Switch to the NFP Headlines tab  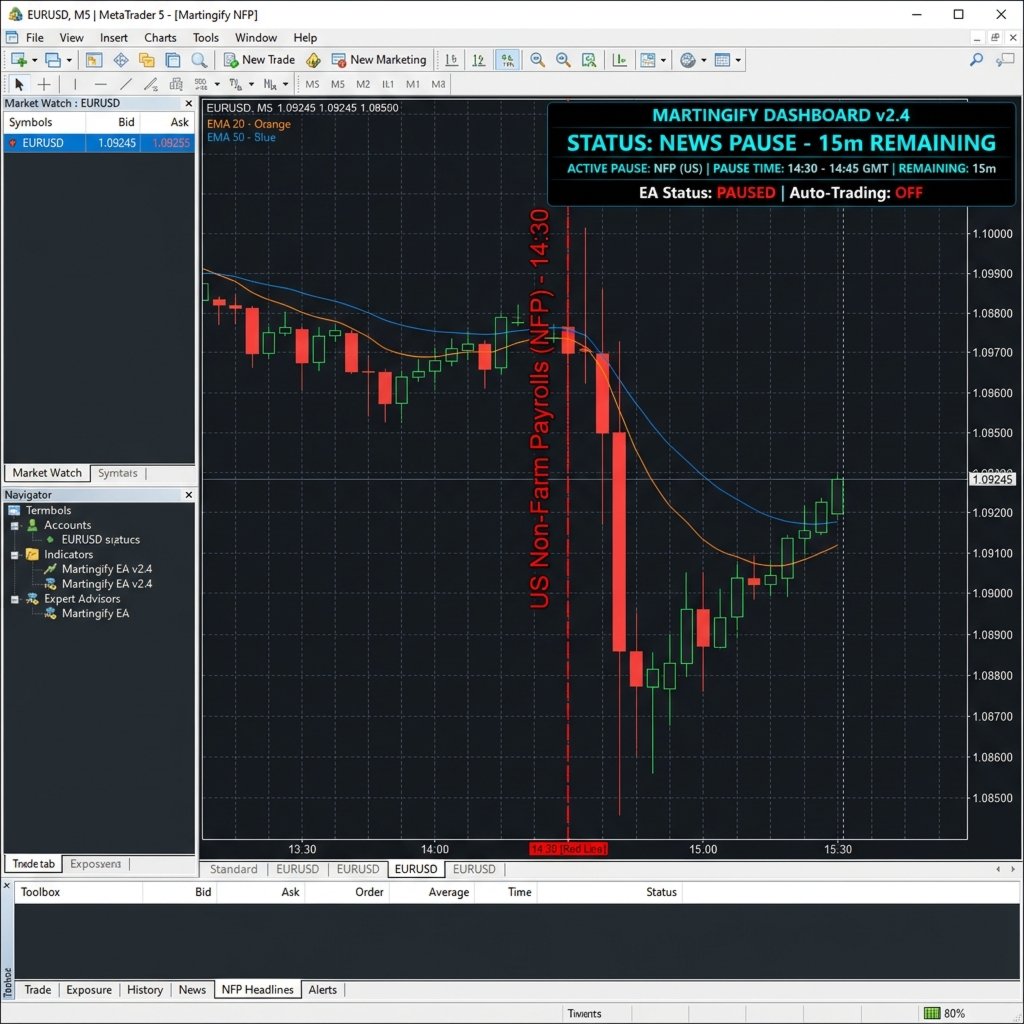coord(257,990)
